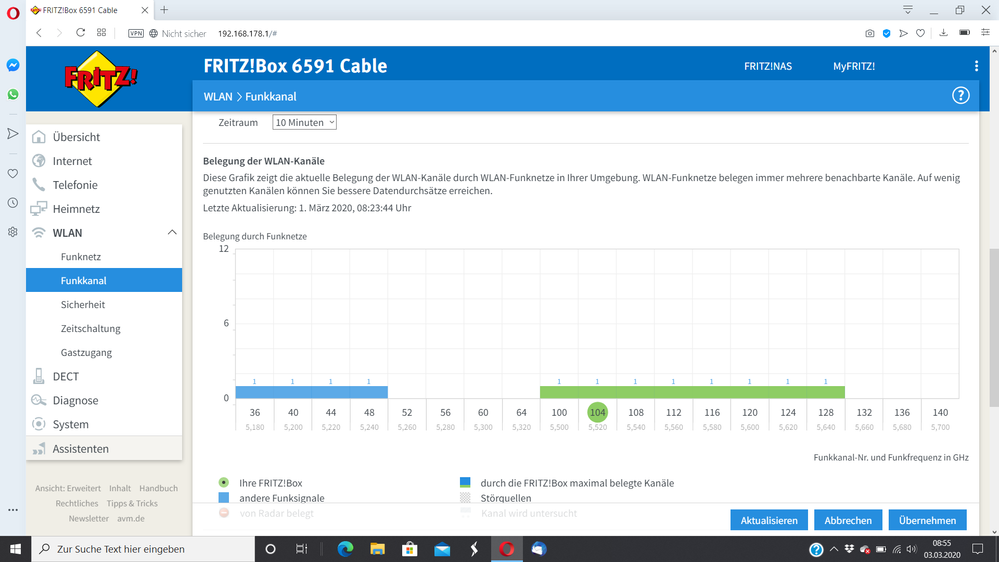The width and height of the screenshot is (999, 562).
Task: Click the blue bar on channel 36
Action: (255, 393)
